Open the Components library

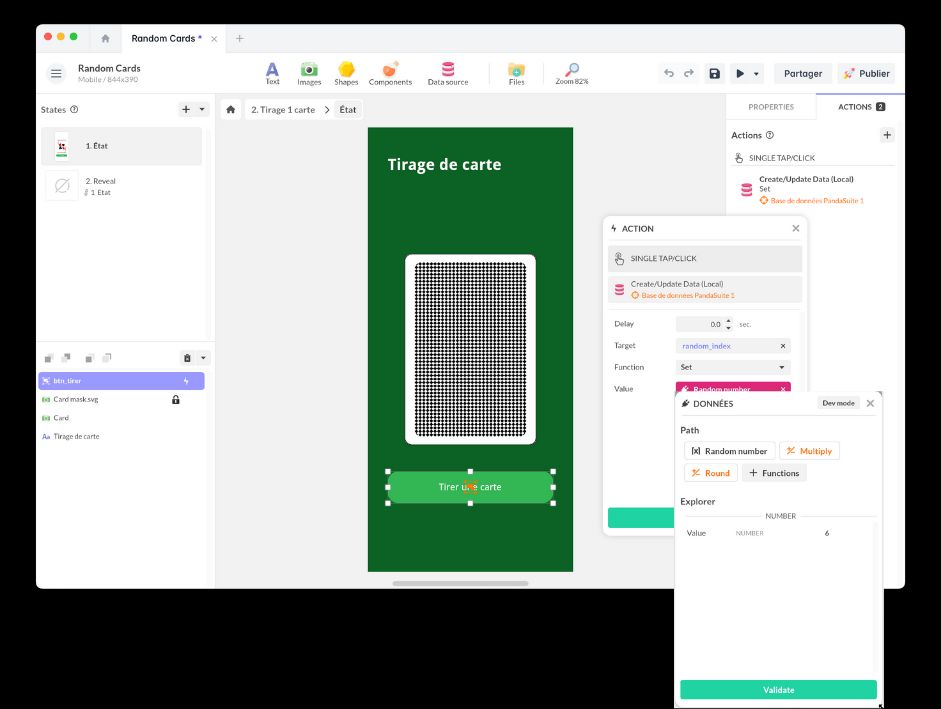pyautogui.click(x=390, y=73)
